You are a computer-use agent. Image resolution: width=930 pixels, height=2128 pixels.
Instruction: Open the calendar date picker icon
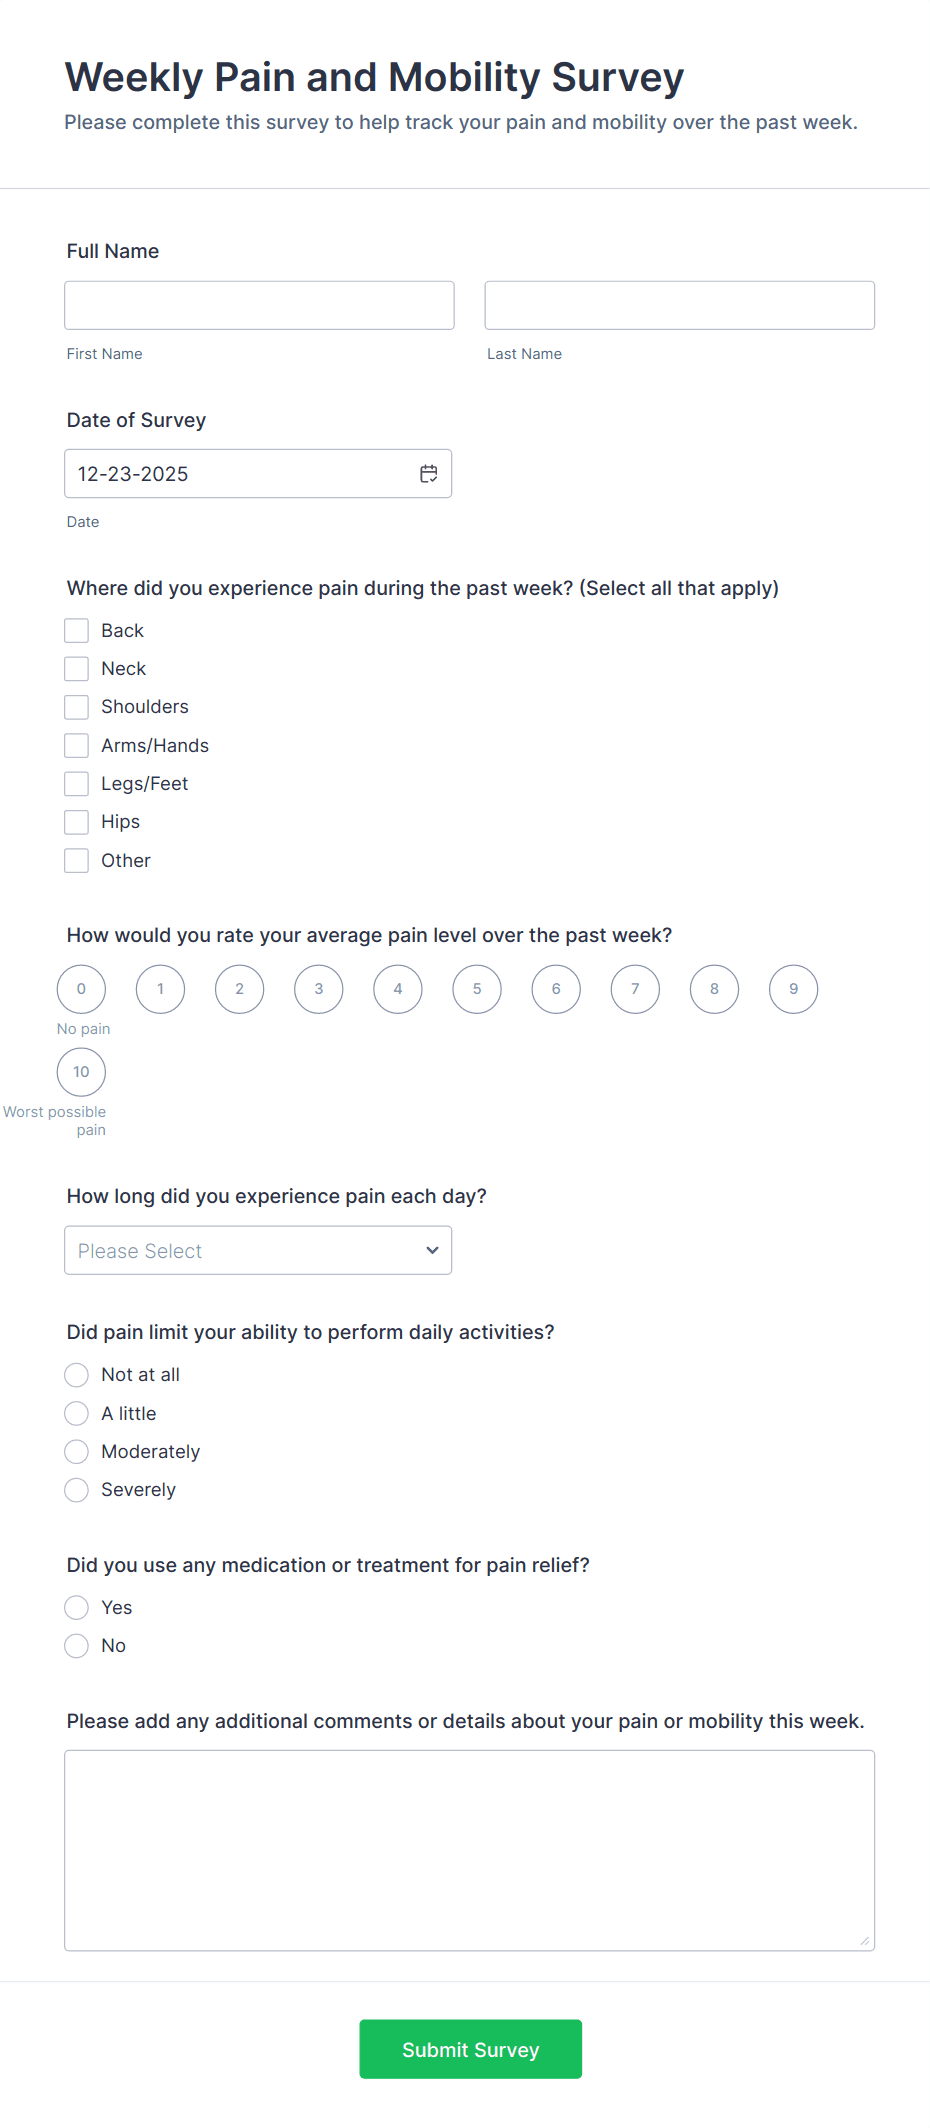click(429, 474)
